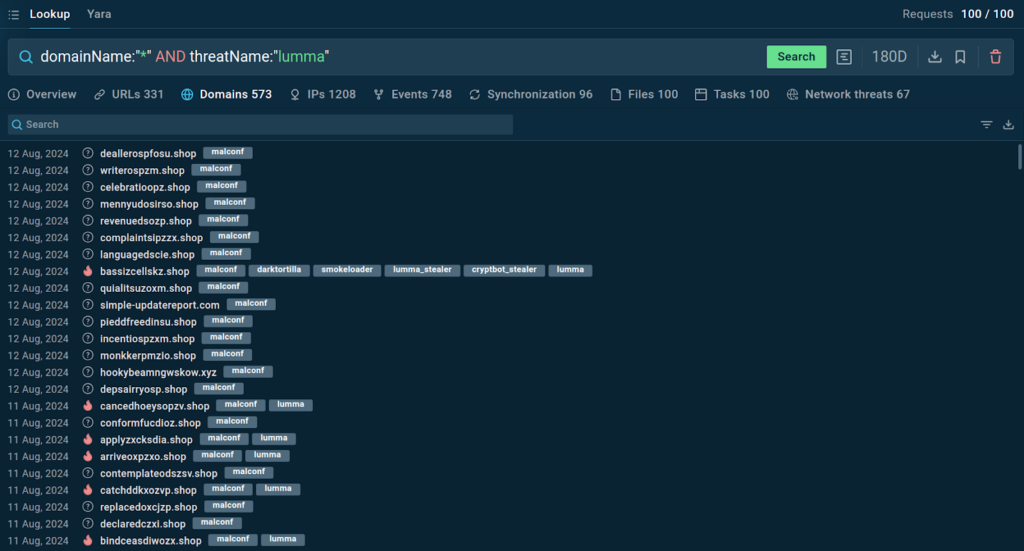Click the download icon in search bar

pyautogui.click(x=935, y=57)
